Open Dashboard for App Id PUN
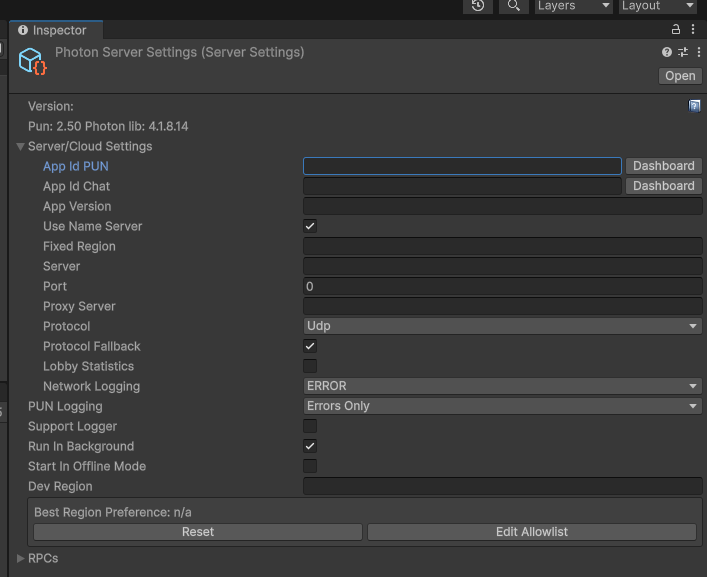This screenshot has height=577, width=707. 663,166
